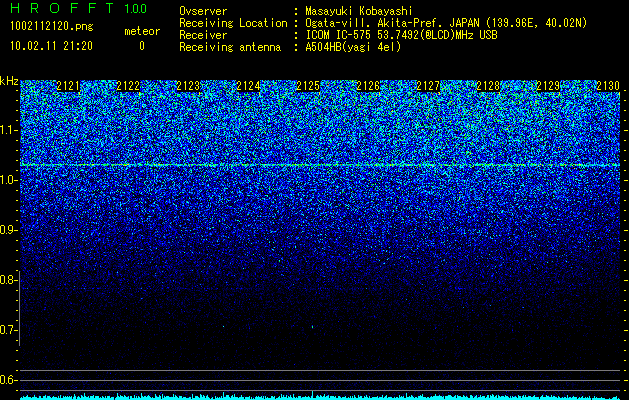Click the time marker 2125
Viewport: 629px width, 400px height.
pos(308,86)
